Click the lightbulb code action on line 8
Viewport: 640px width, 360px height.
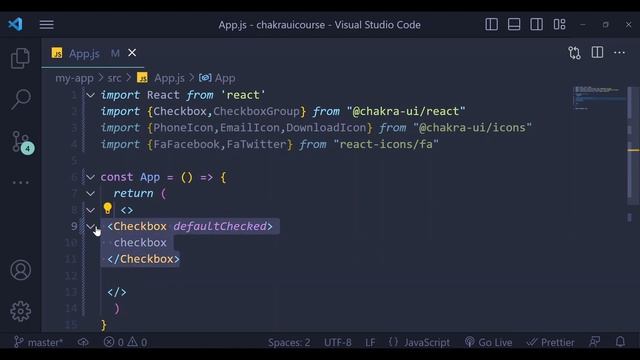pyautogui.click(x=108, y=209)
